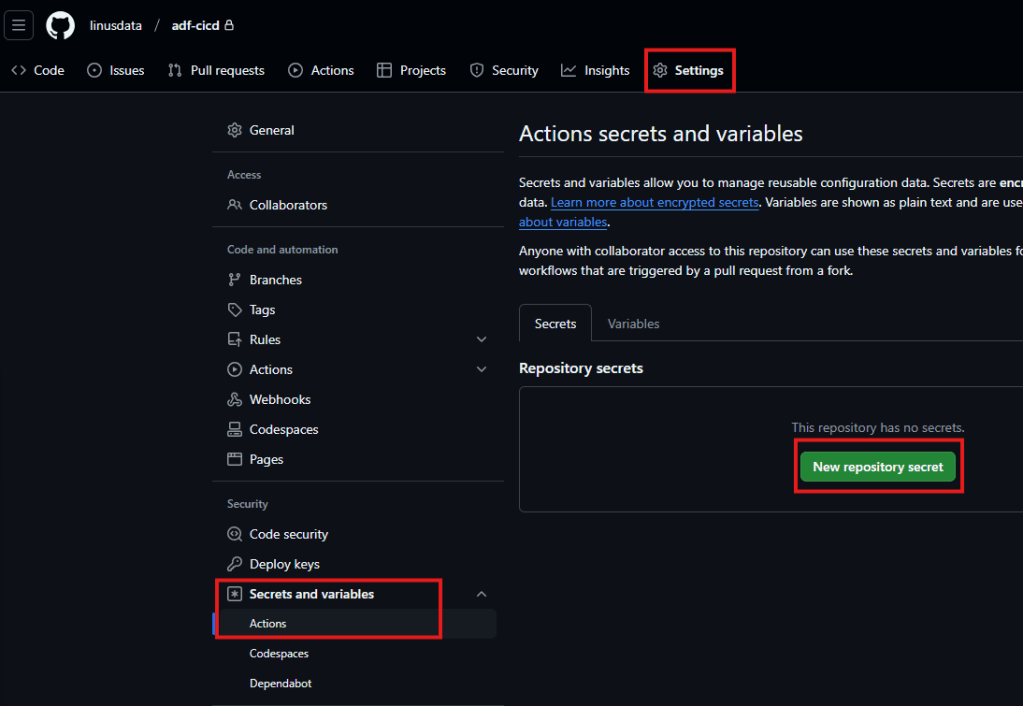This screenshot has height=706, width=1023.
Task: Open the Code tab
Action: coord(38,70)
